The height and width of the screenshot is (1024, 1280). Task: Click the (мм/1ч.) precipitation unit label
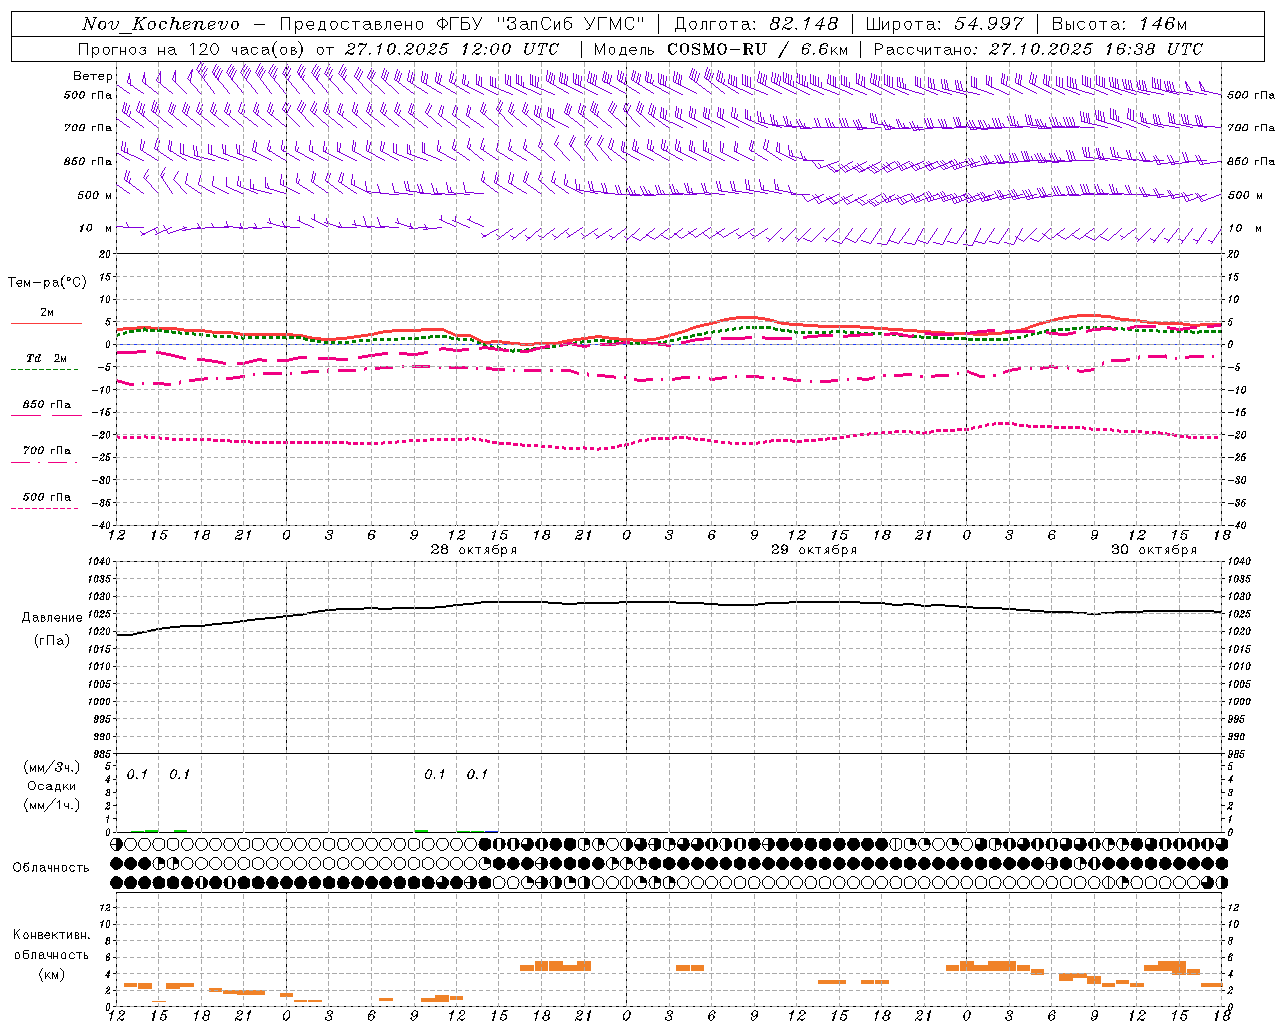click(x=51, y=805)
